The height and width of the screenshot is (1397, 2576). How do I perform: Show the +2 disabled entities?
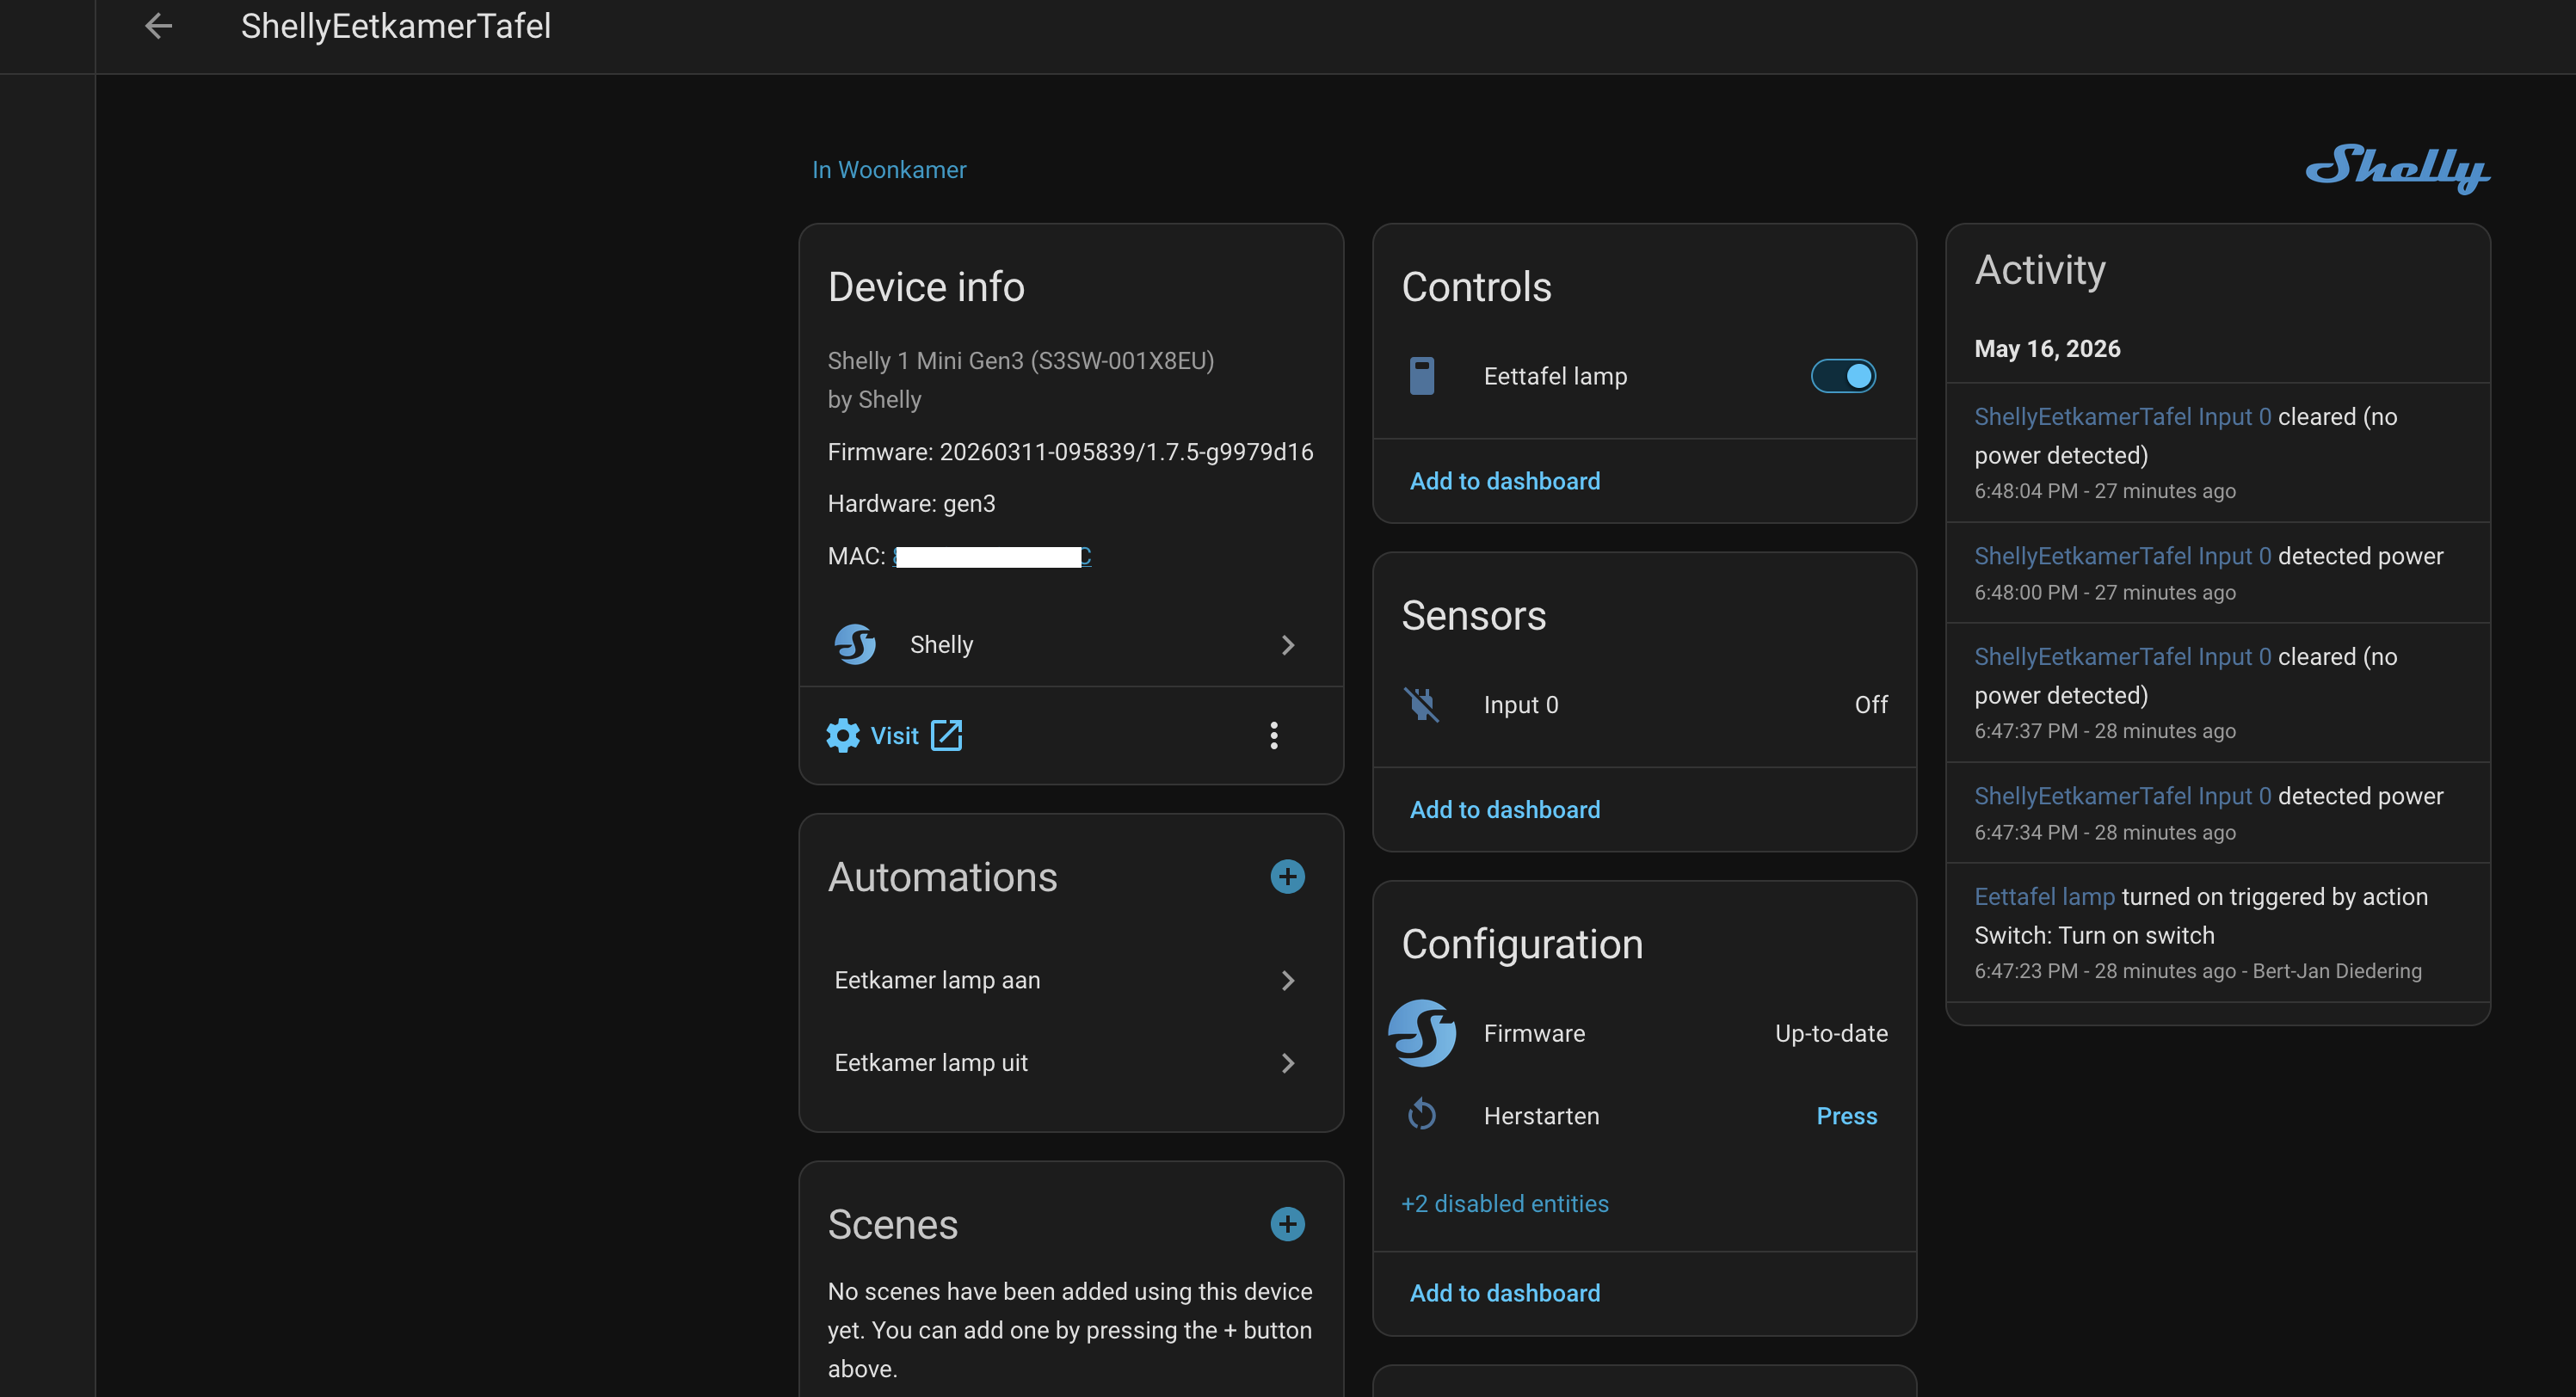[x=1504, y=1203]
